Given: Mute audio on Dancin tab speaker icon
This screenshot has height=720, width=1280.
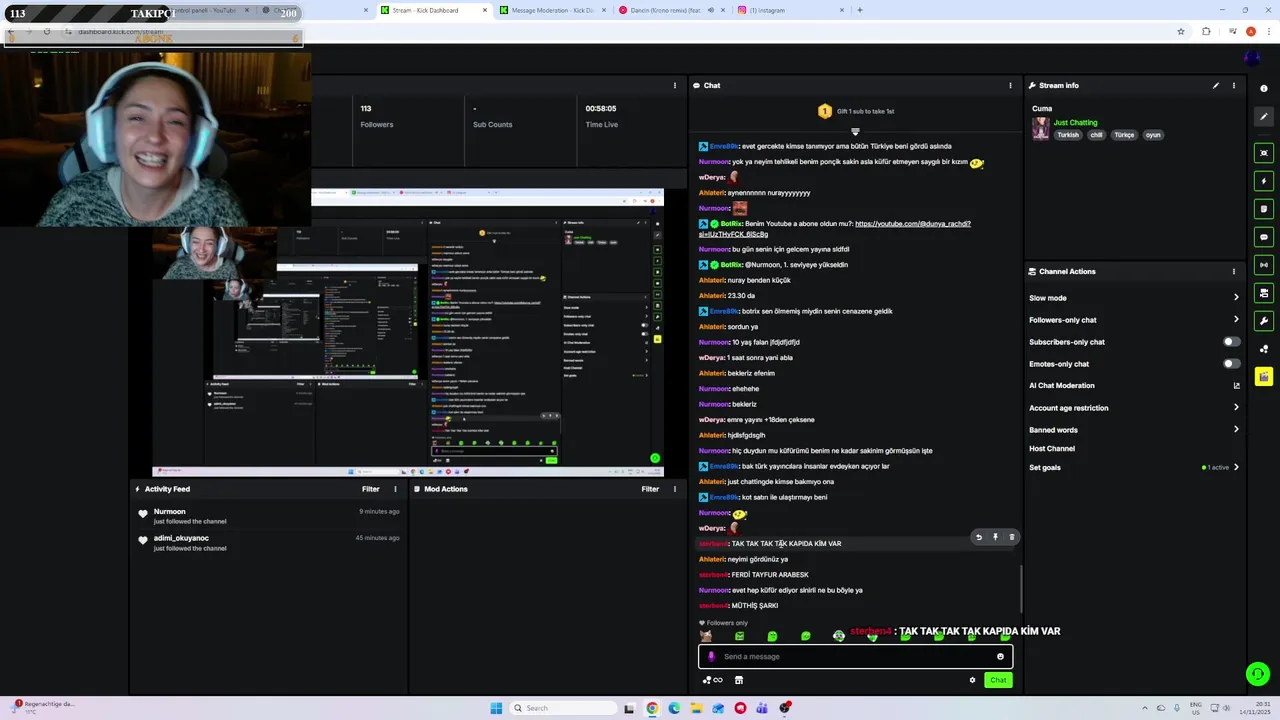Looking at the screenshot, I should [x=711, y=10].
